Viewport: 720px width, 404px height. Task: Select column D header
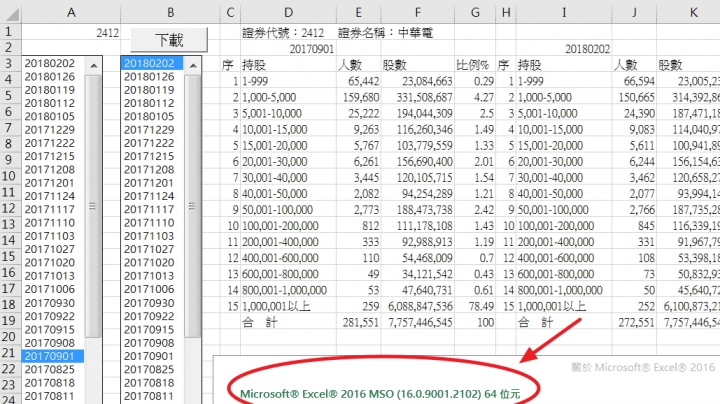[x=288, y=13]
